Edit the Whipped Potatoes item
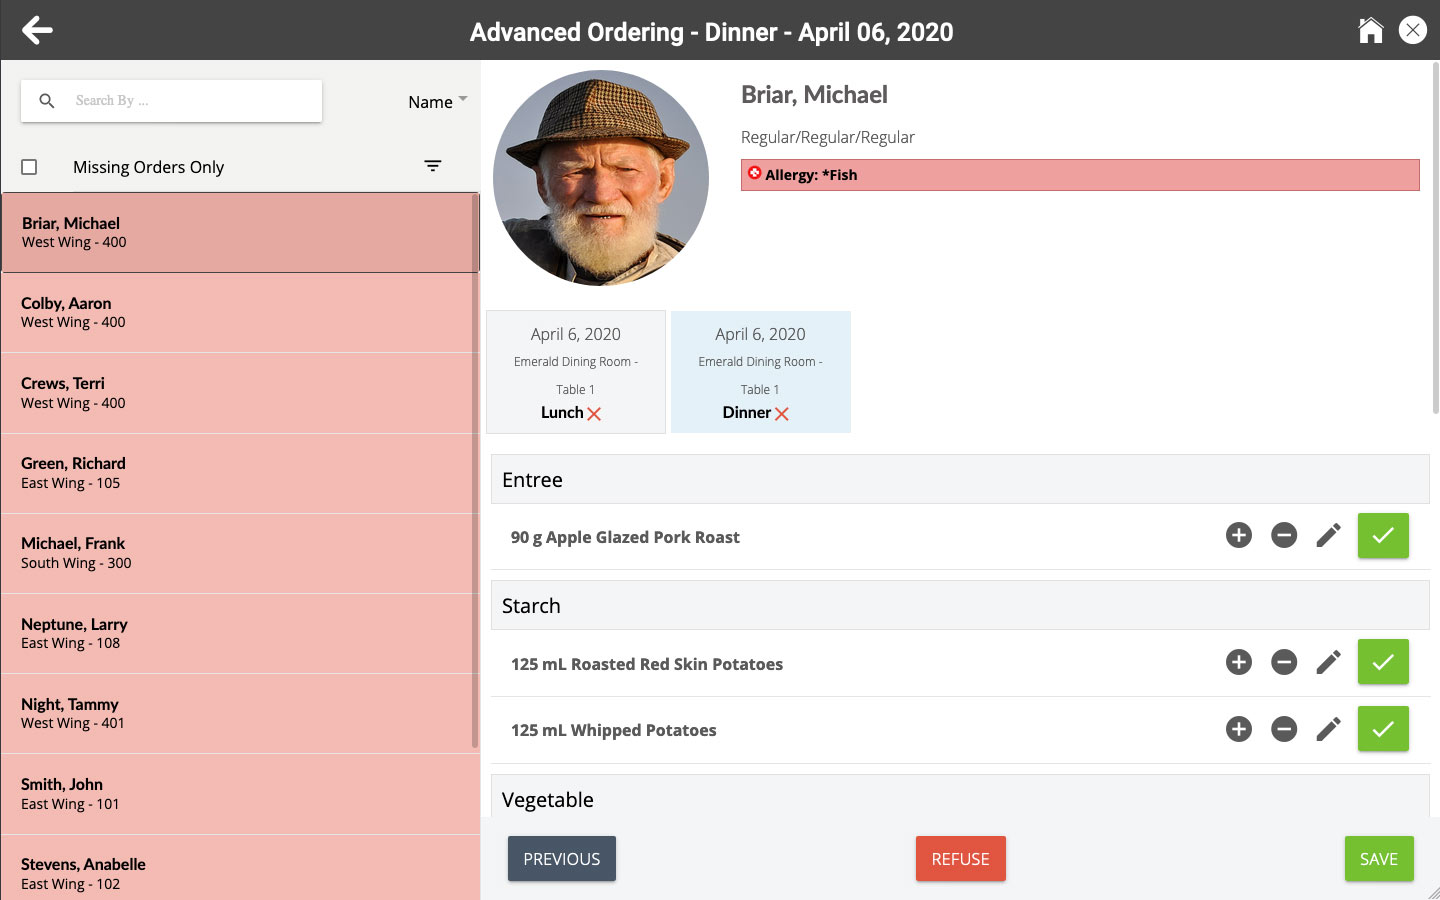Screen dimensions: 1440x900 1328,729
